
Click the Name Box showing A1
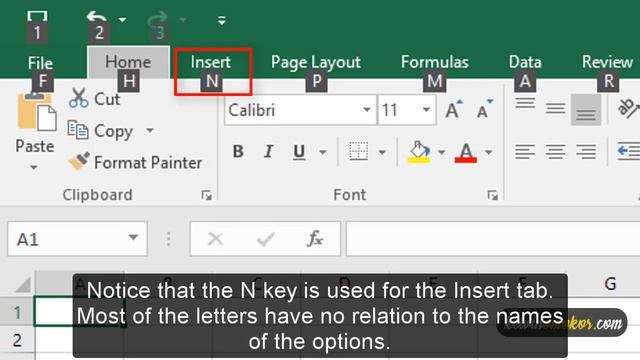pyautogui.click(x=78, y=239)
